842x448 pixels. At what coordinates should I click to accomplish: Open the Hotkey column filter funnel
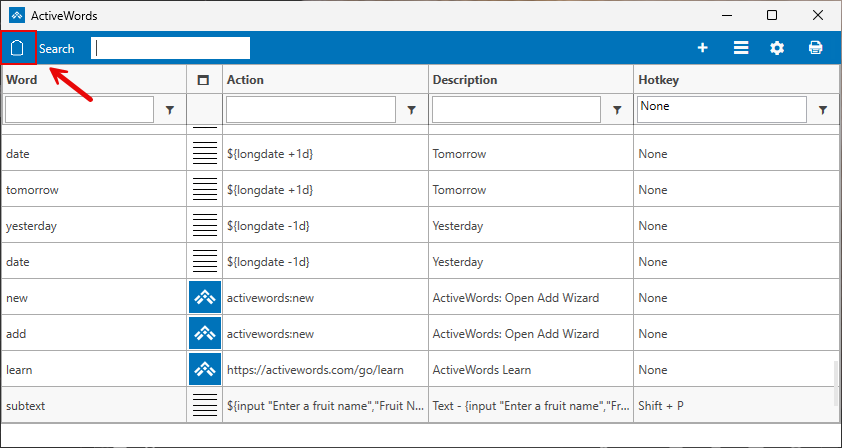(823, 110)
